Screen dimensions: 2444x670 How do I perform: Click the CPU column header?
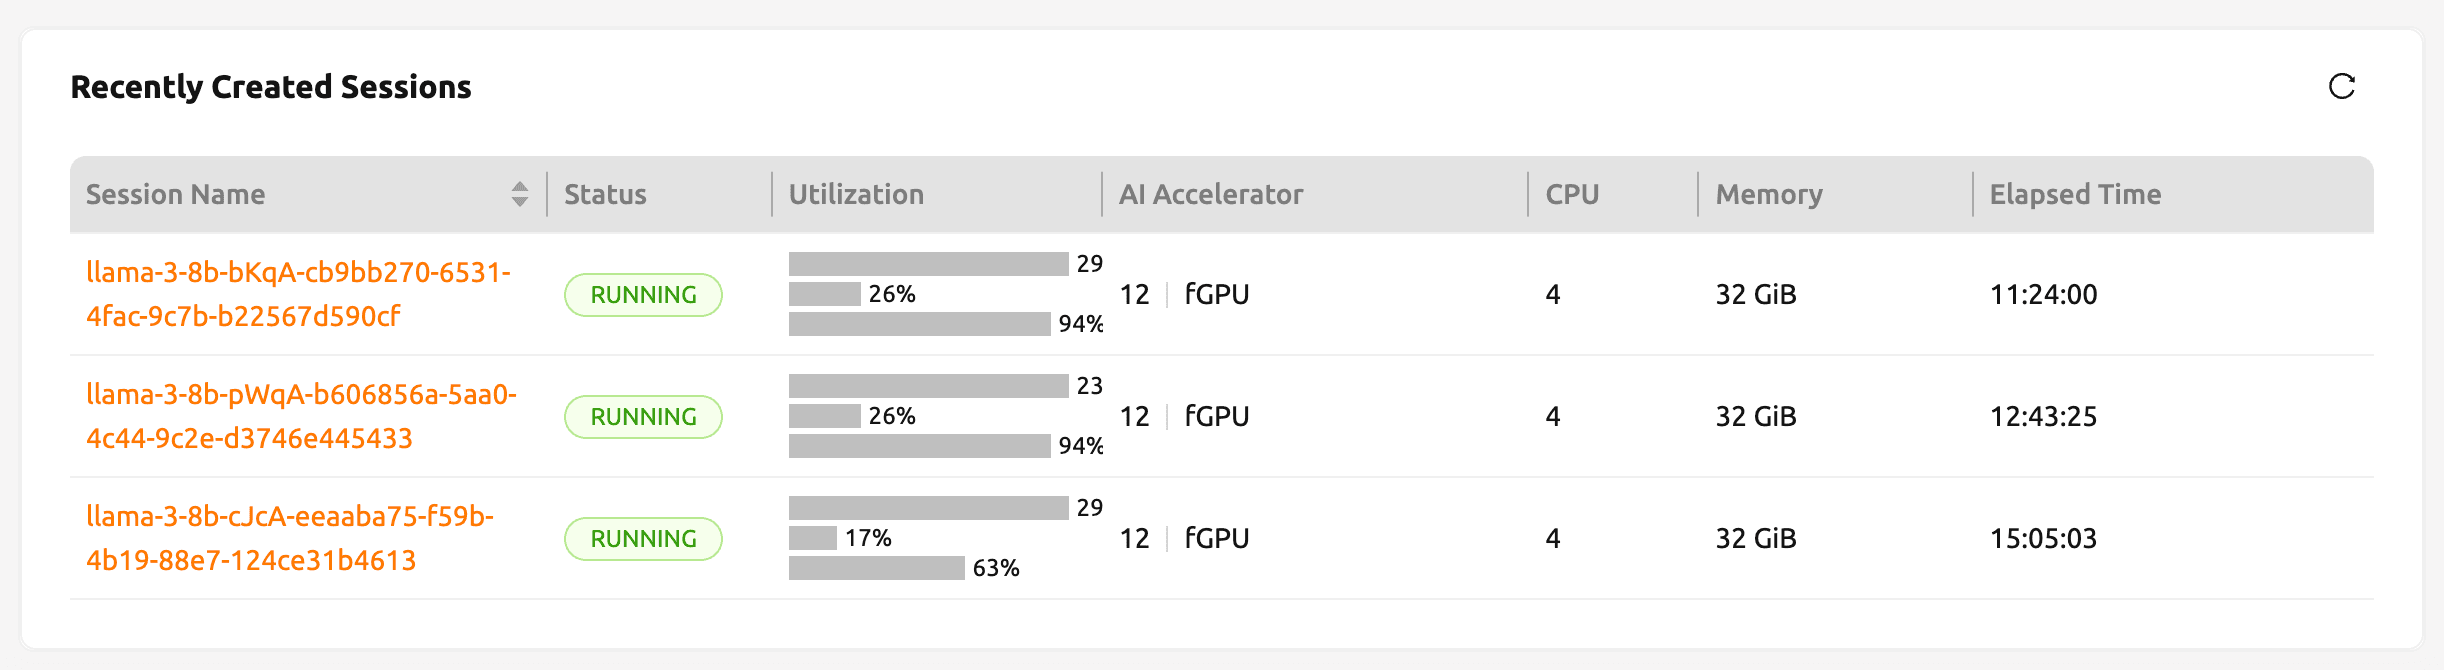click(1572, 194)
